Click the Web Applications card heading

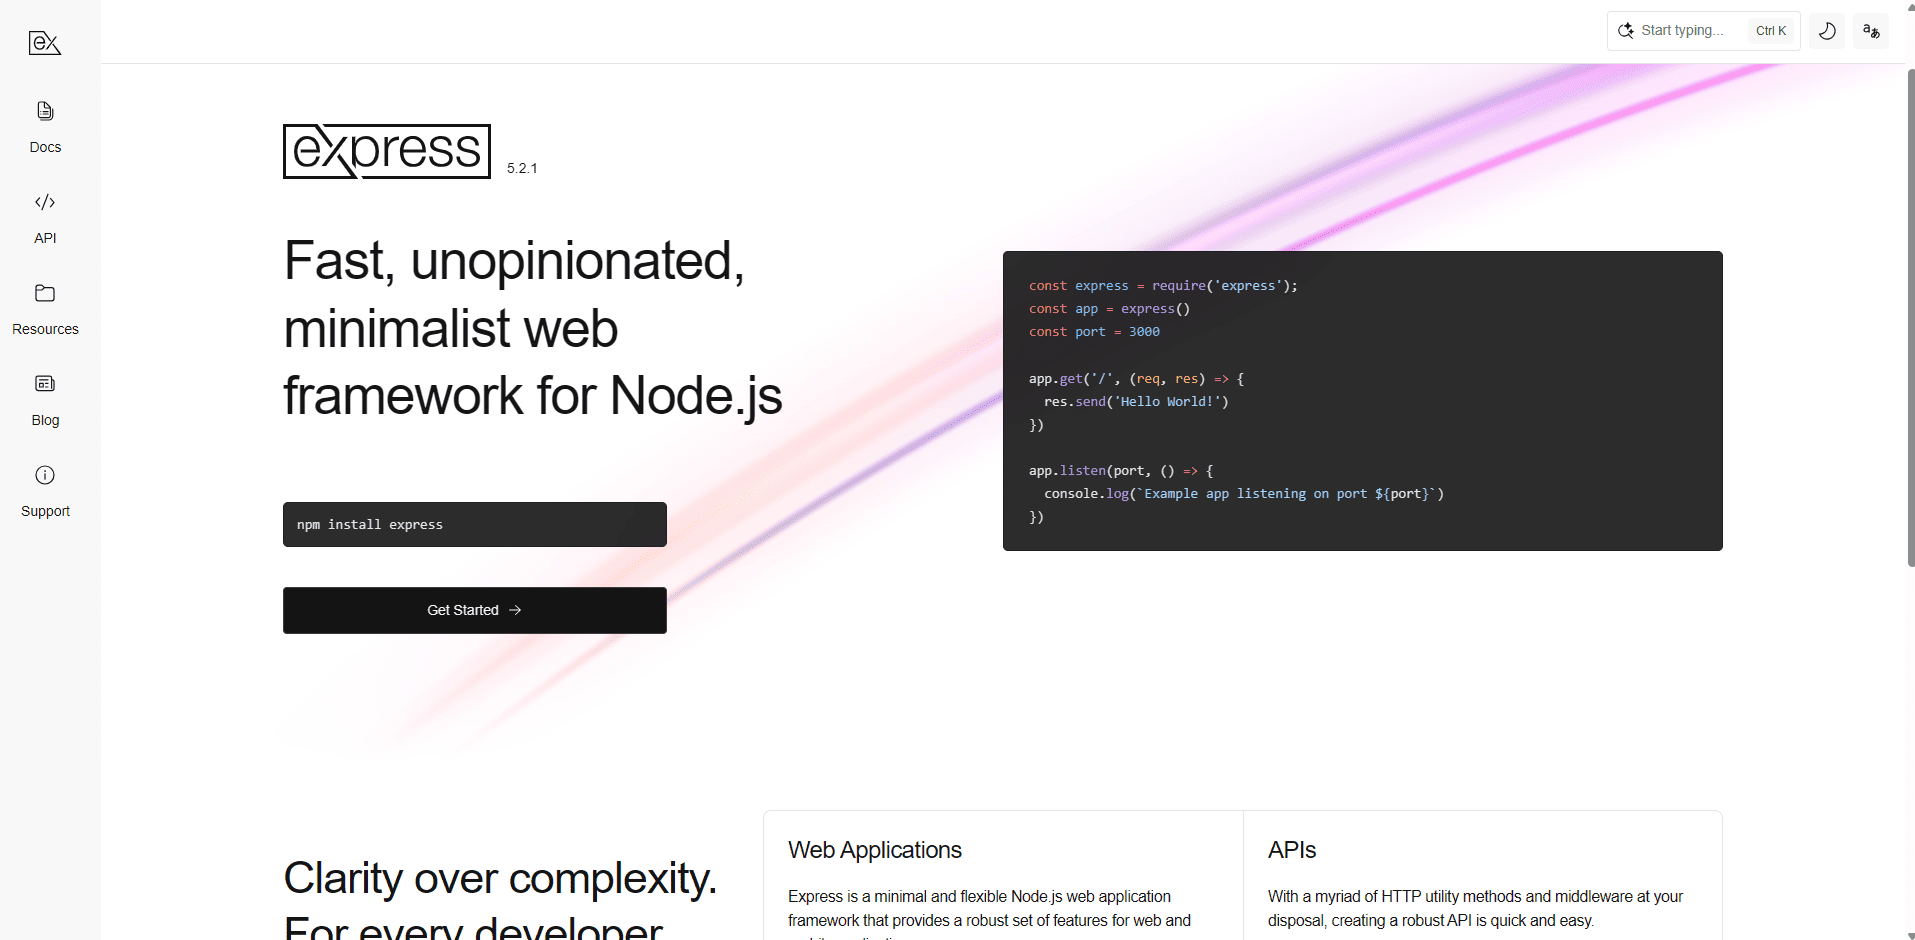tap(875, 850)
